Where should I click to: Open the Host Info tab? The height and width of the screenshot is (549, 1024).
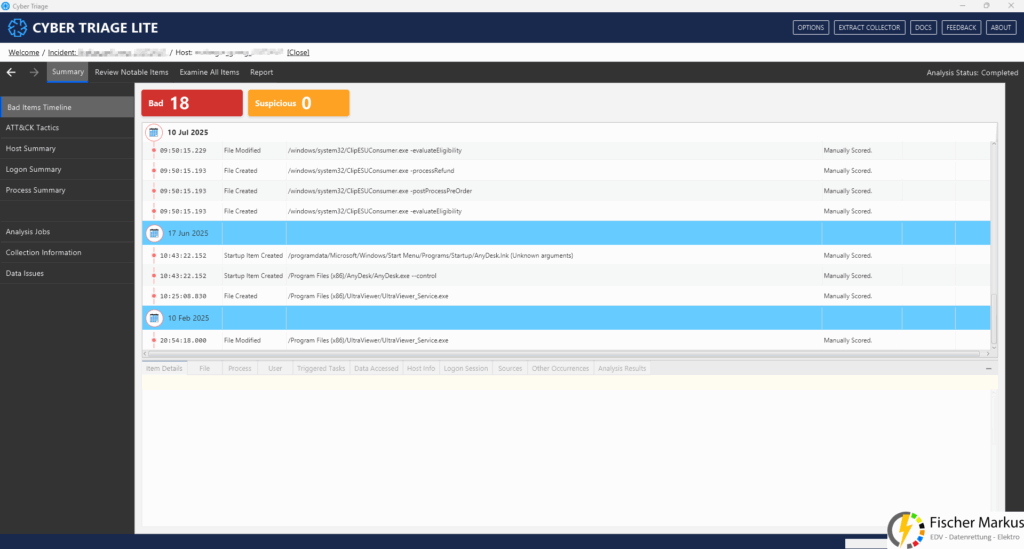[421, 369]
